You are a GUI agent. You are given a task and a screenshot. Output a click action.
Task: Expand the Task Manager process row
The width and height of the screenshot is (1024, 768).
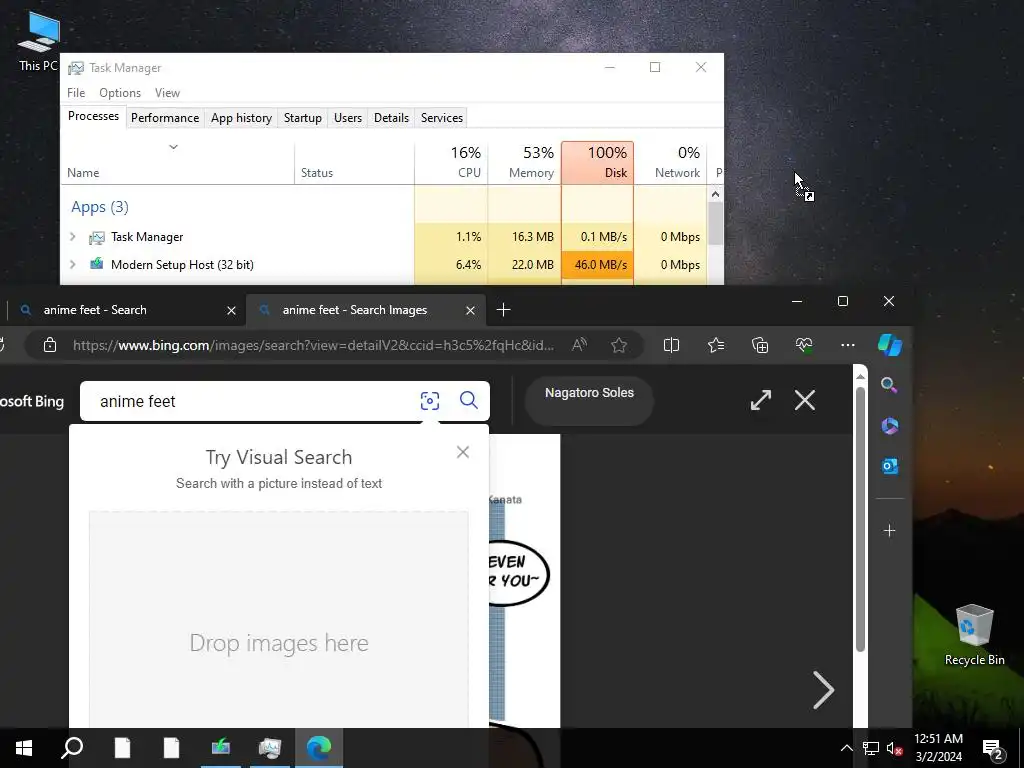point(73,236)
